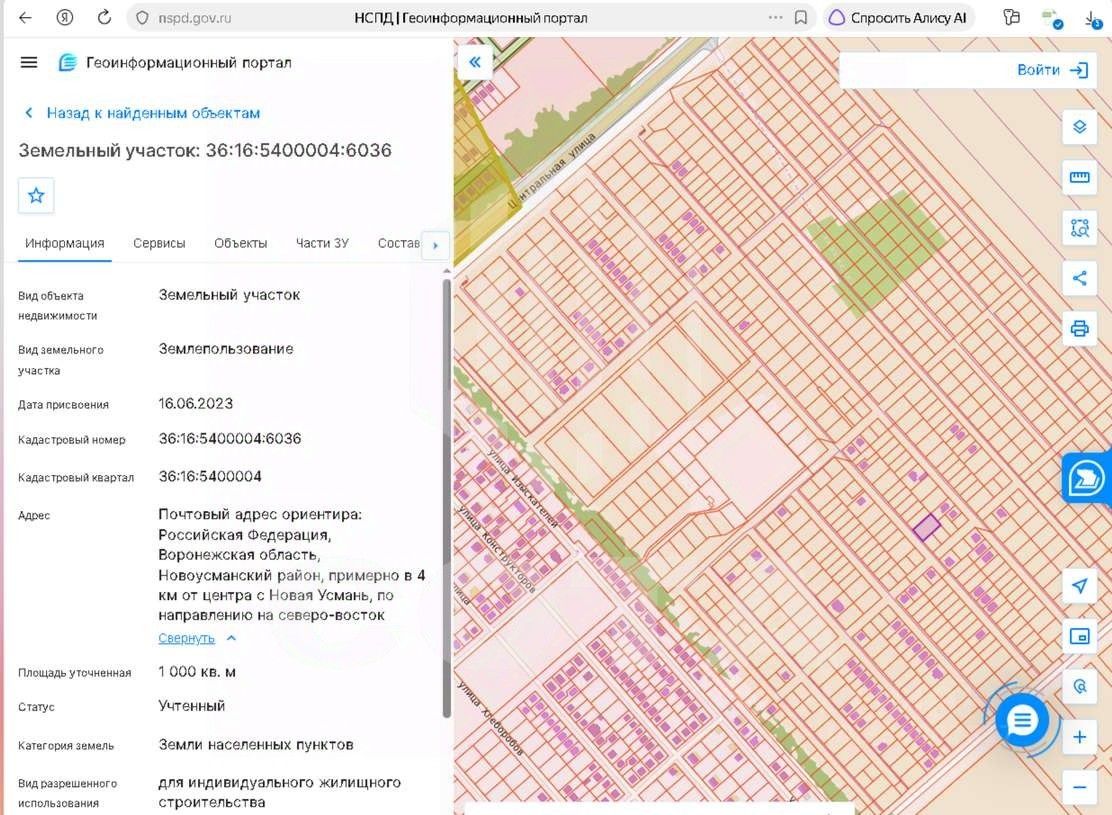The height and width of the screenshot is (815, 1112).
Task: Select the area value 1 000 кв. м
Action: (197, 672)
